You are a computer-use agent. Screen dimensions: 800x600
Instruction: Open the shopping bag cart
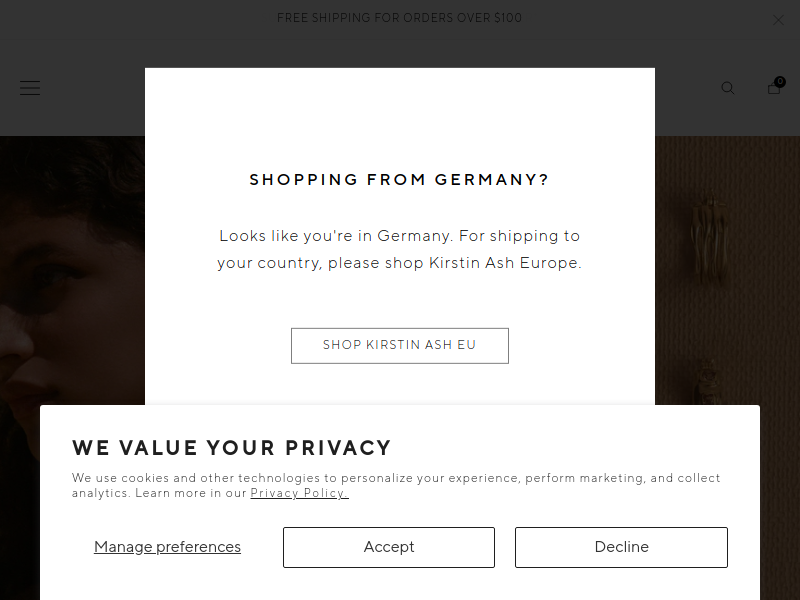point(773,88)
